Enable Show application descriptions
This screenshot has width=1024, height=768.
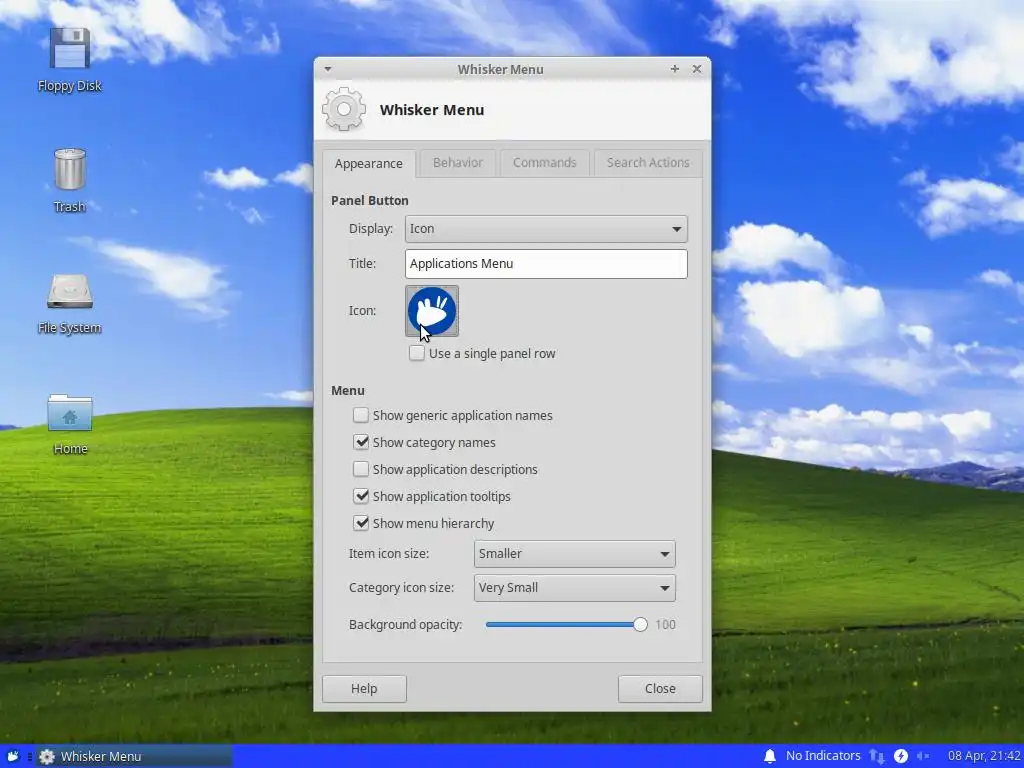360,469
